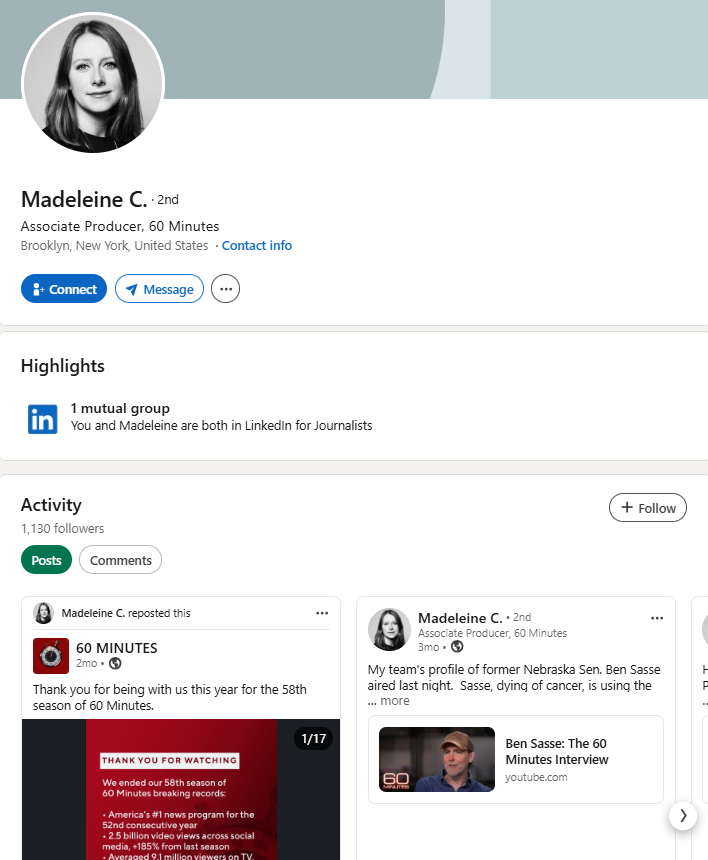
Task: Open the options menu on the reposted 60 Minutes post
Action: click(x=322, y=613)
